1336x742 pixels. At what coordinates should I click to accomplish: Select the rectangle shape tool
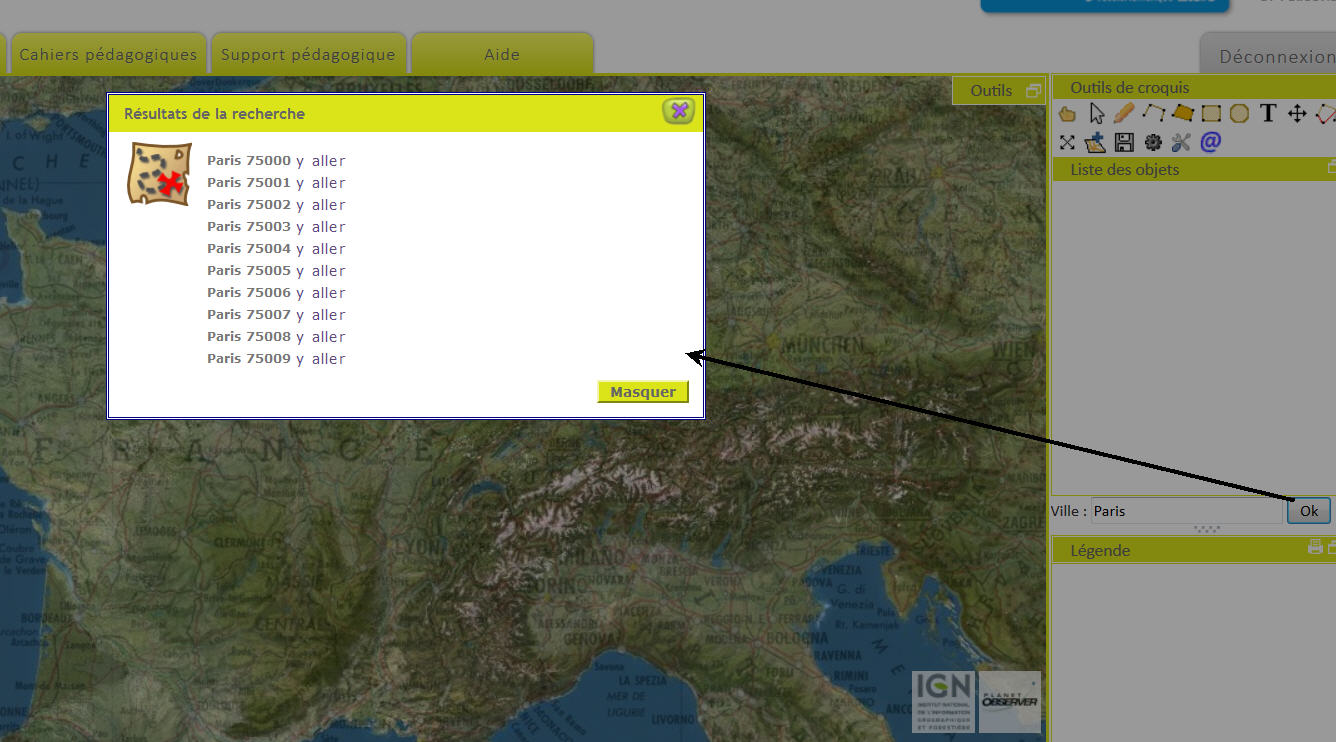pyautogui.click(x=1211, y=114)
